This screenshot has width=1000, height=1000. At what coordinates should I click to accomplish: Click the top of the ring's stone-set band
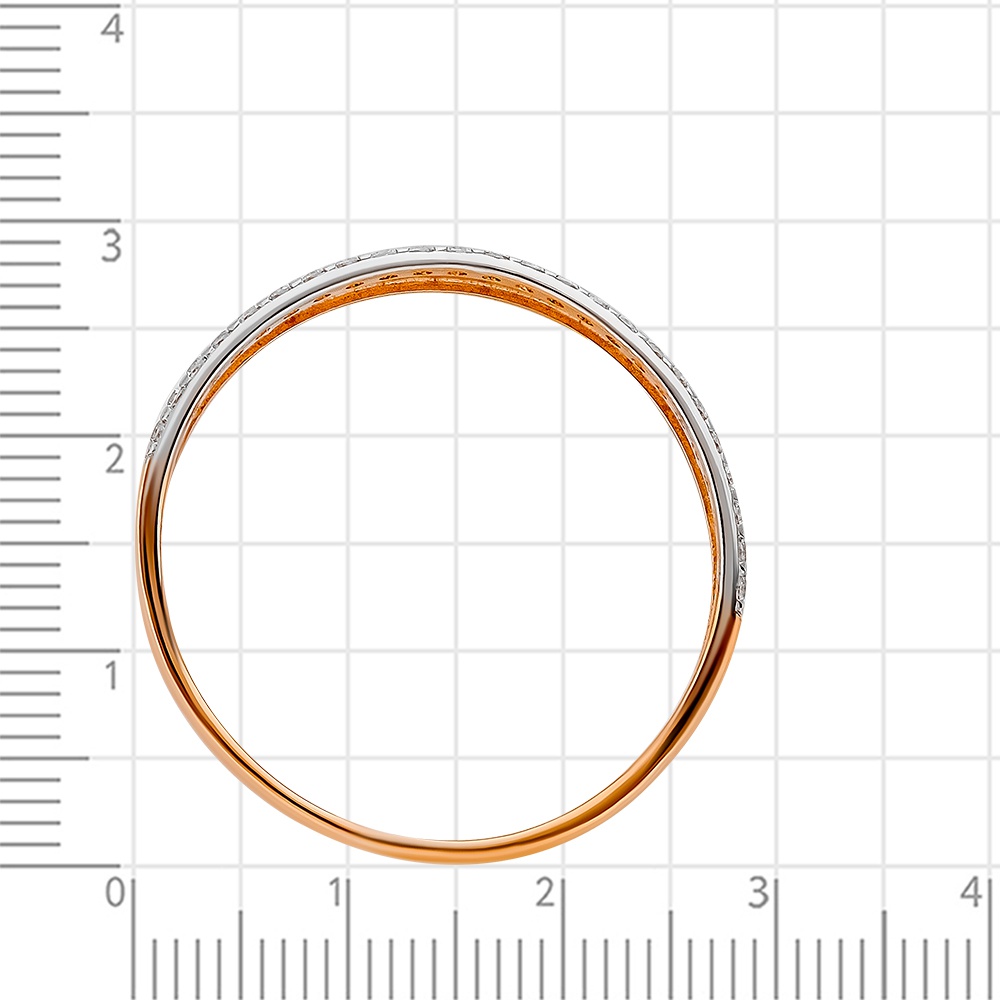click(x=440, y=253)
